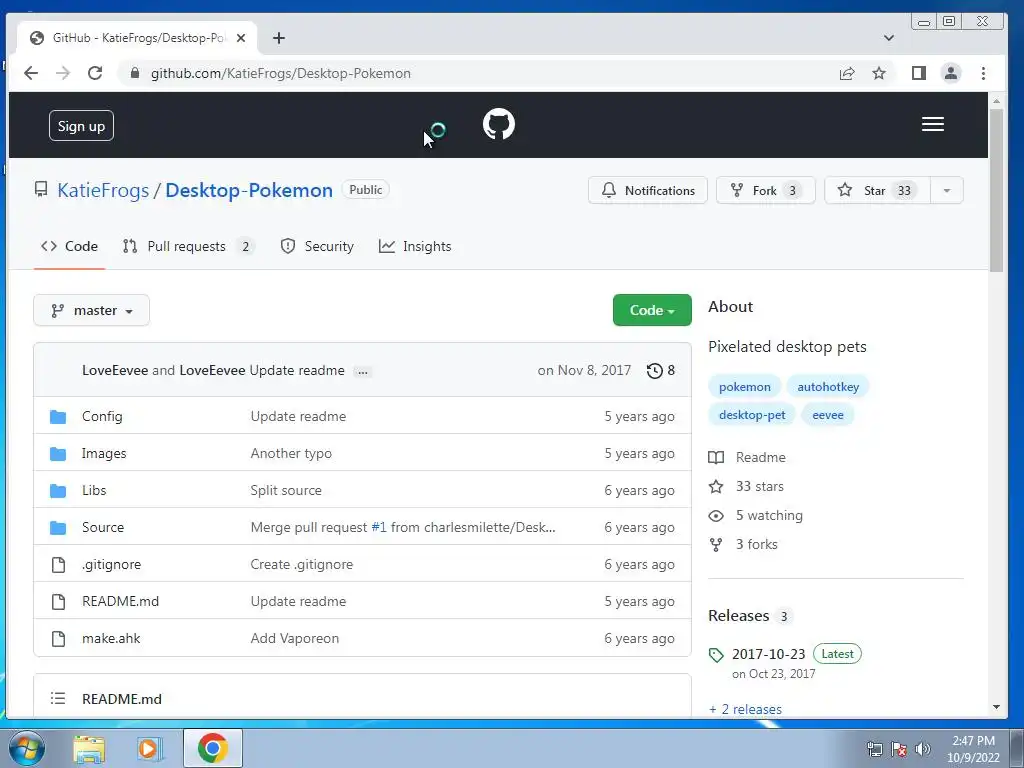This screenshot has width=1024, height=768.
Task: Open the 3 forks link
Action: pos(743,544)
